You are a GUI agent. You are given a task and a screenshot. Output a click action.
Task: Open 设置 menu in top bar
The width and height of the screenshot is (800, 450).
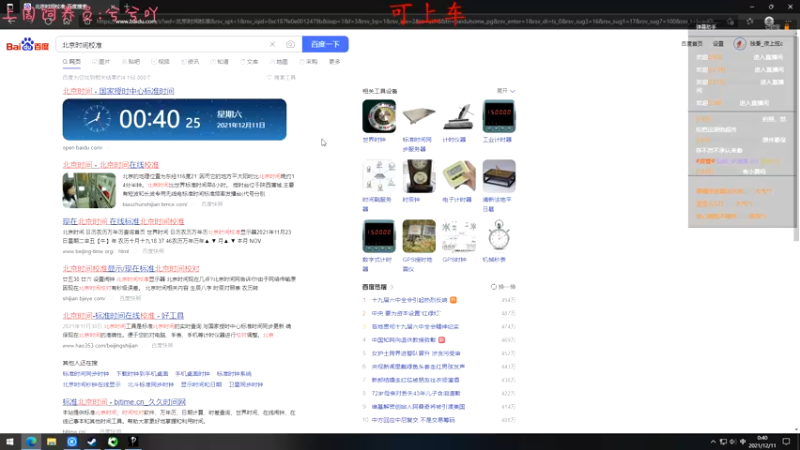point(718,44)
